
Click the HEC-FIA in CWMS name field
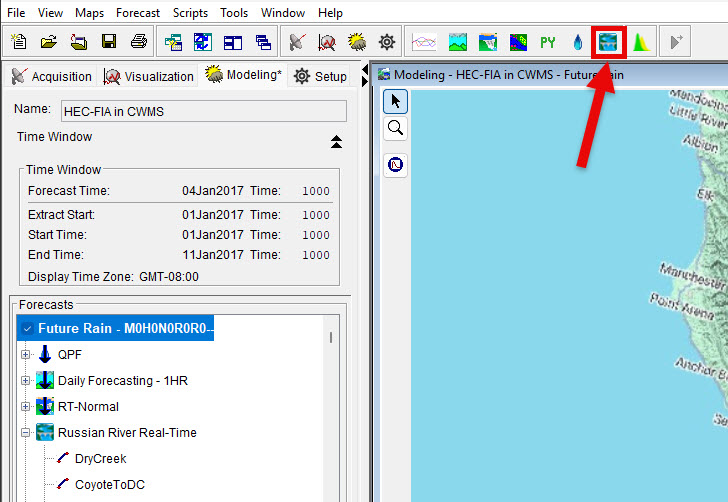pos(203,110)
